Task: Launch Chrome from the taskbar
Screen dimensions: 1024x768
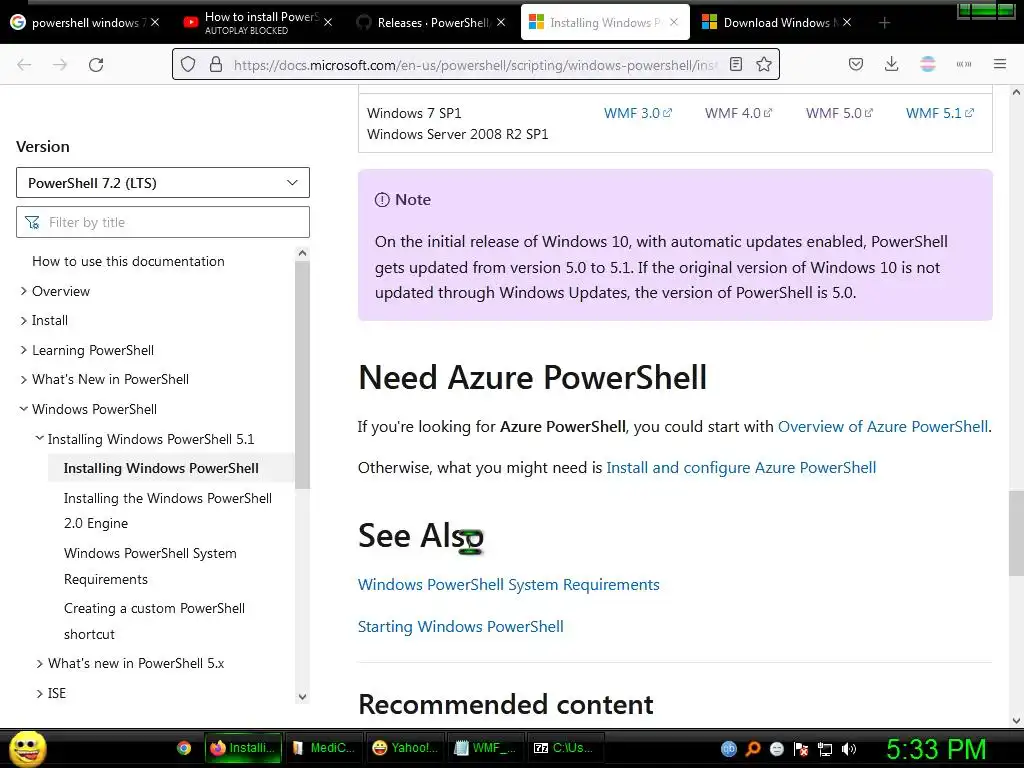Action: (x=184, y=748)
